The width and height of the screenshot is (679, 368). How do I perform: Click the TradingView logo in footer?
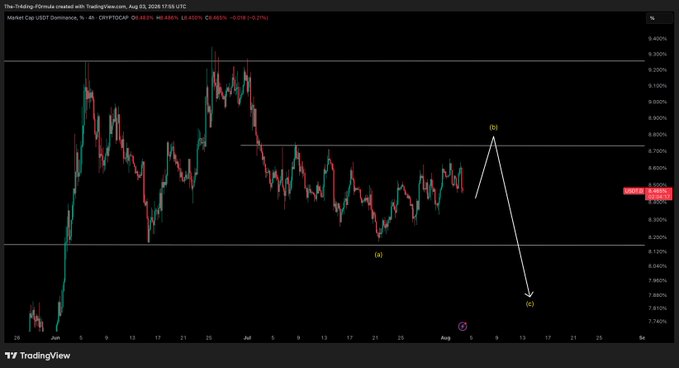37,355
